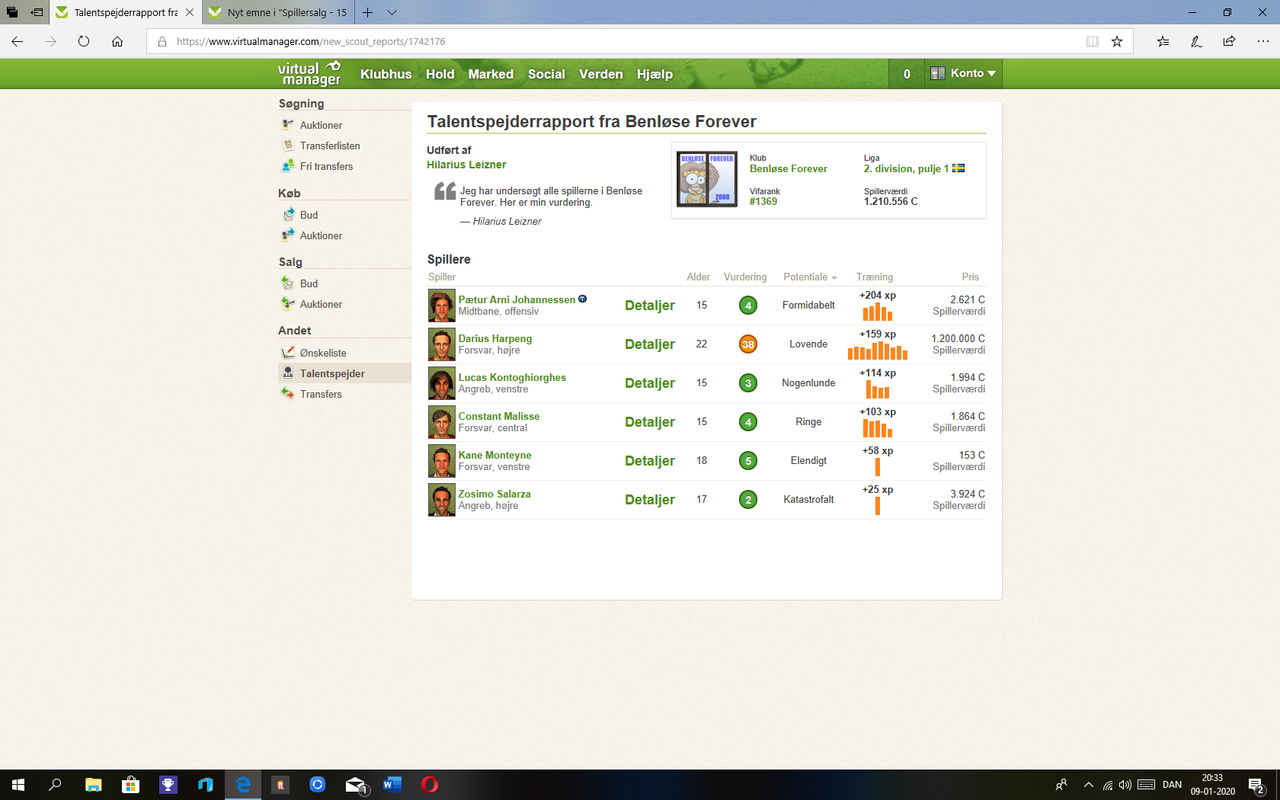Open Detaljer for Darius Harpeng
This screenshot has width=1280, height=800.
coord(650,344)
